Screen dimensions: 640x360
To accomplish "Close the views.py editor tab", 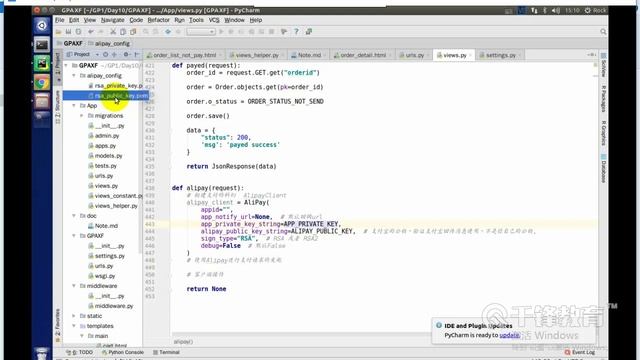I will coord(470,55).
